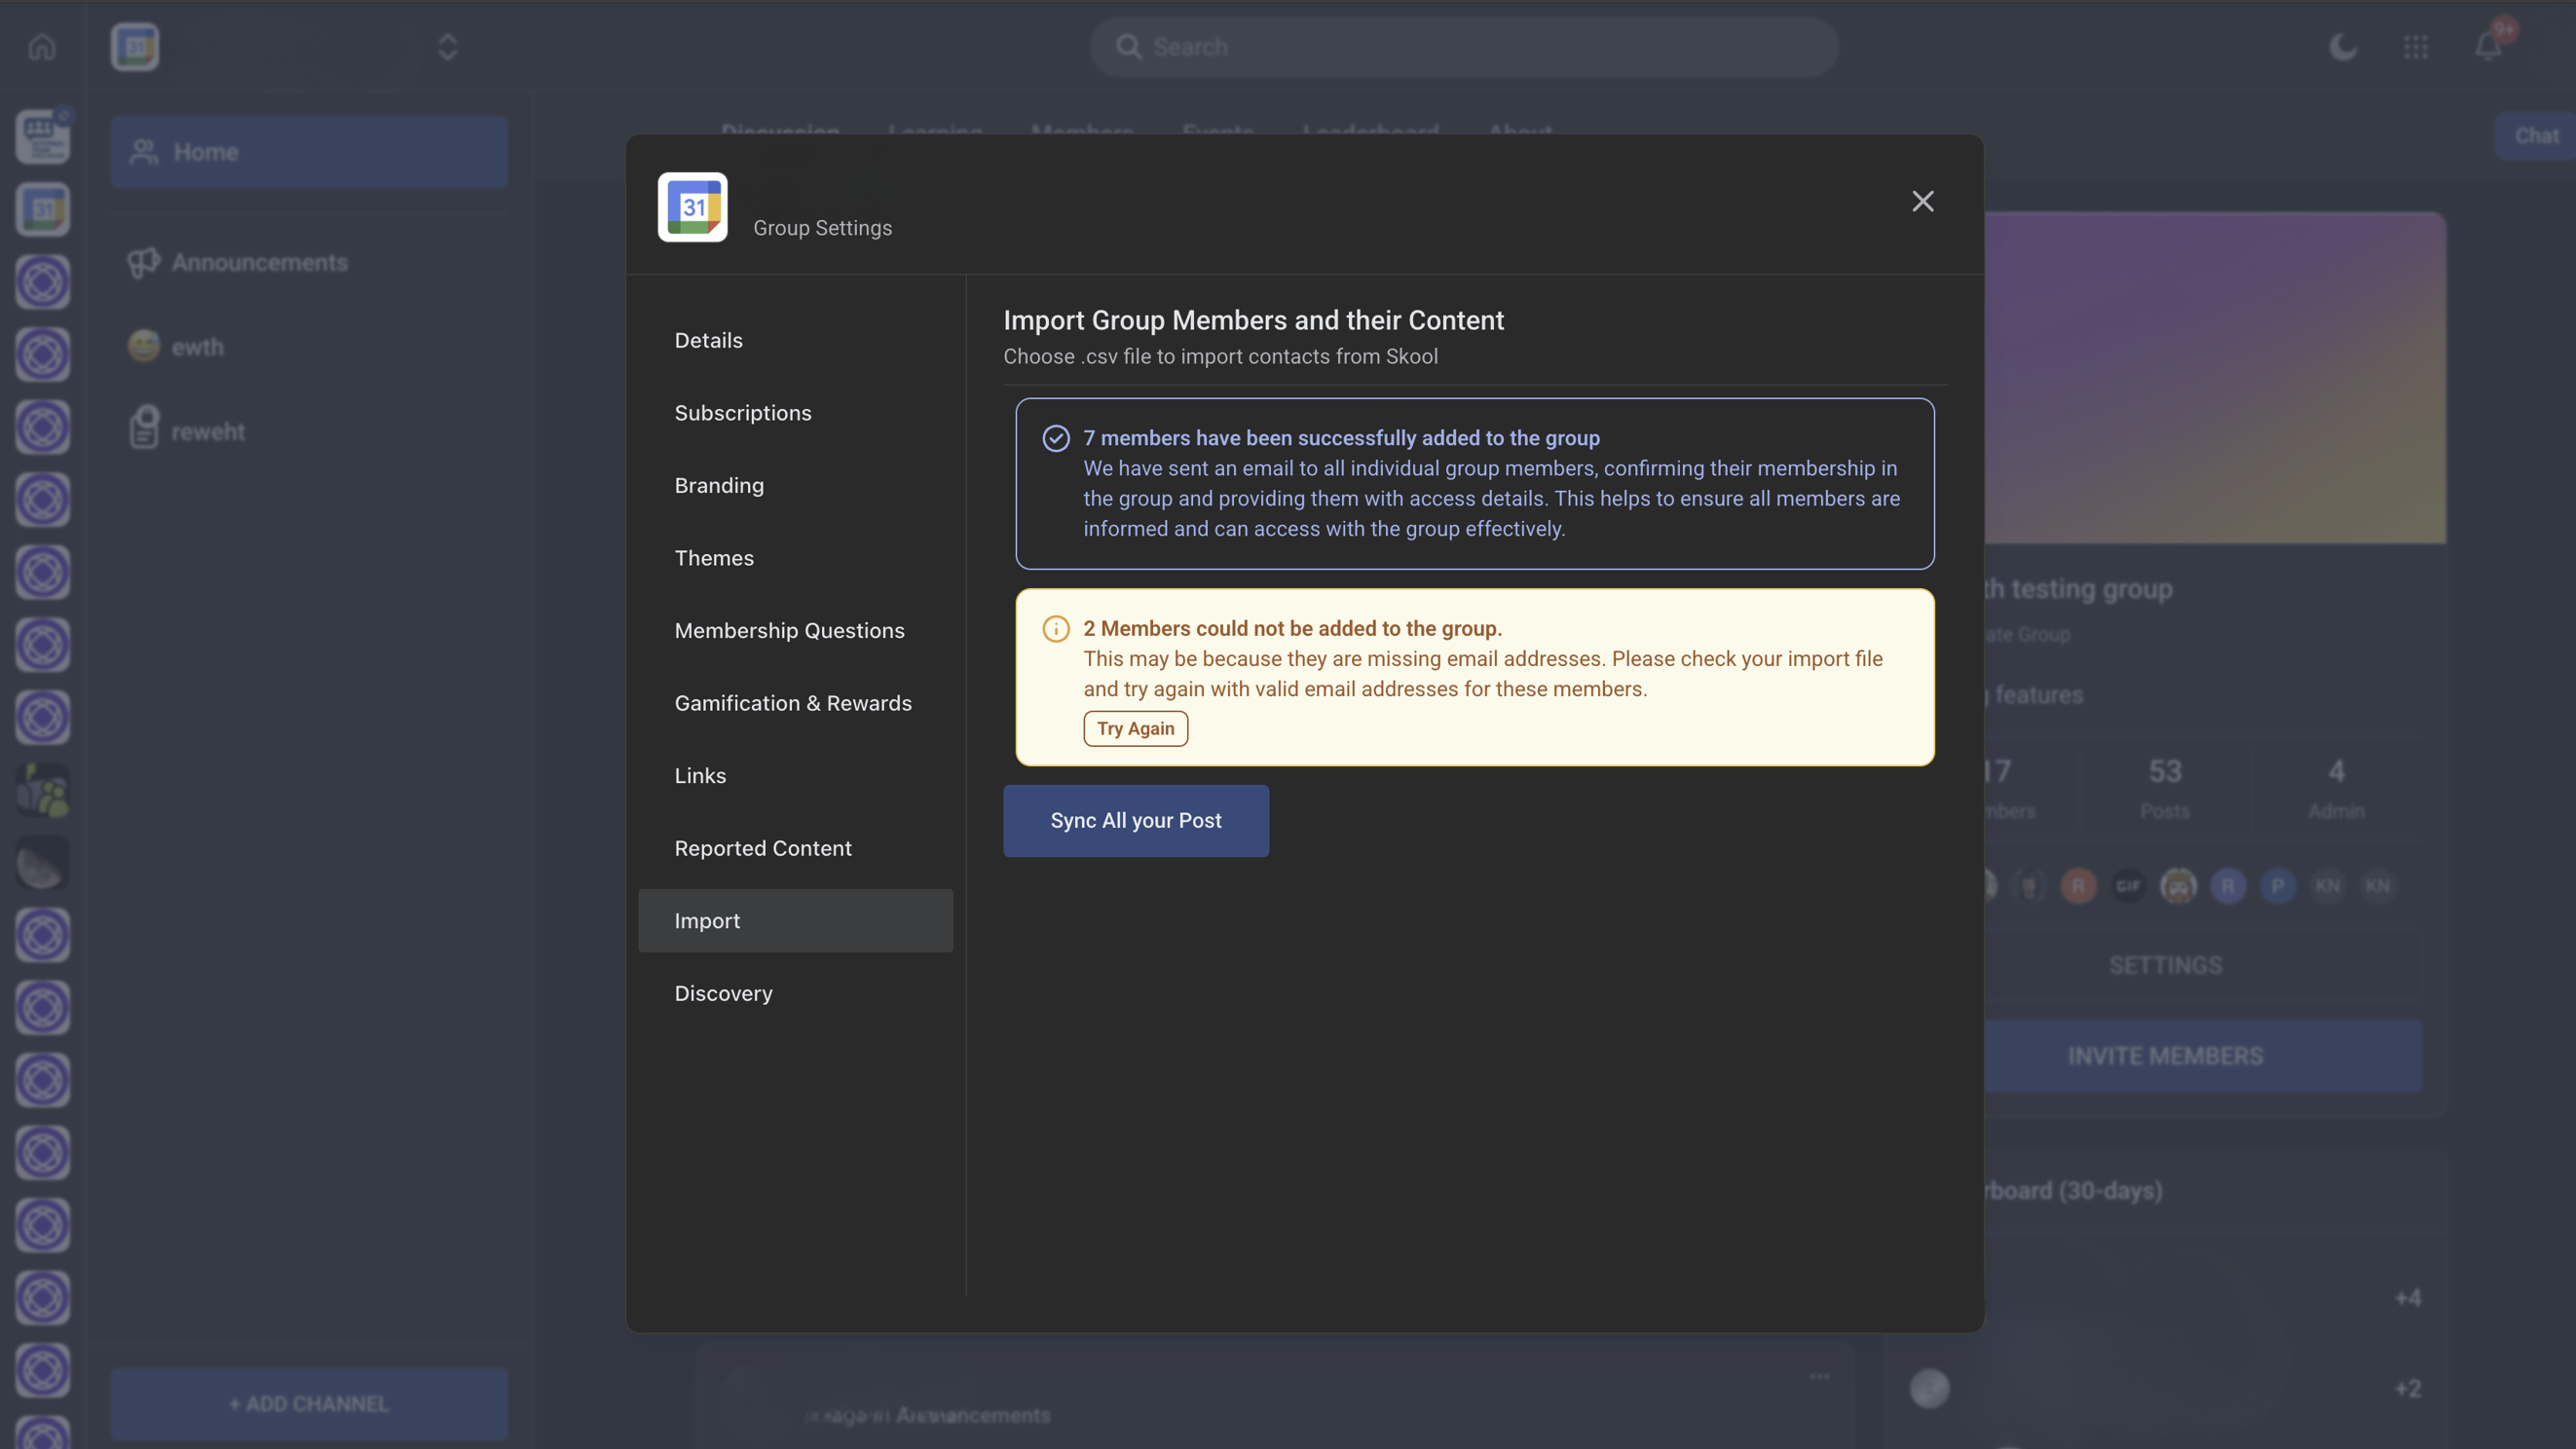
Task: Click the warning info icon
Action: [1056, 628]
